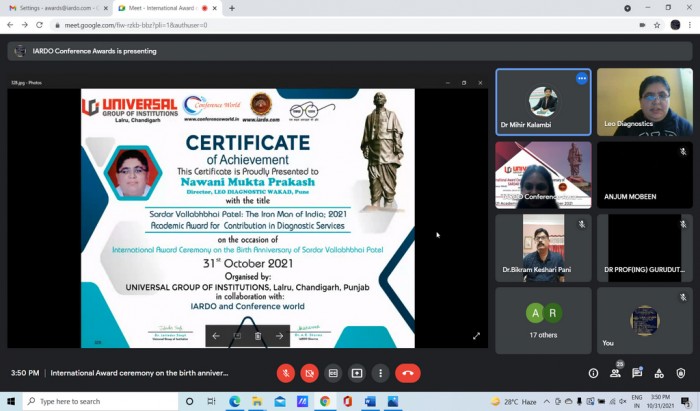This screenshot has height=411, width=700.
Task: Click the Windows search box
Action: pyautogui.click(x=100, y=401)
